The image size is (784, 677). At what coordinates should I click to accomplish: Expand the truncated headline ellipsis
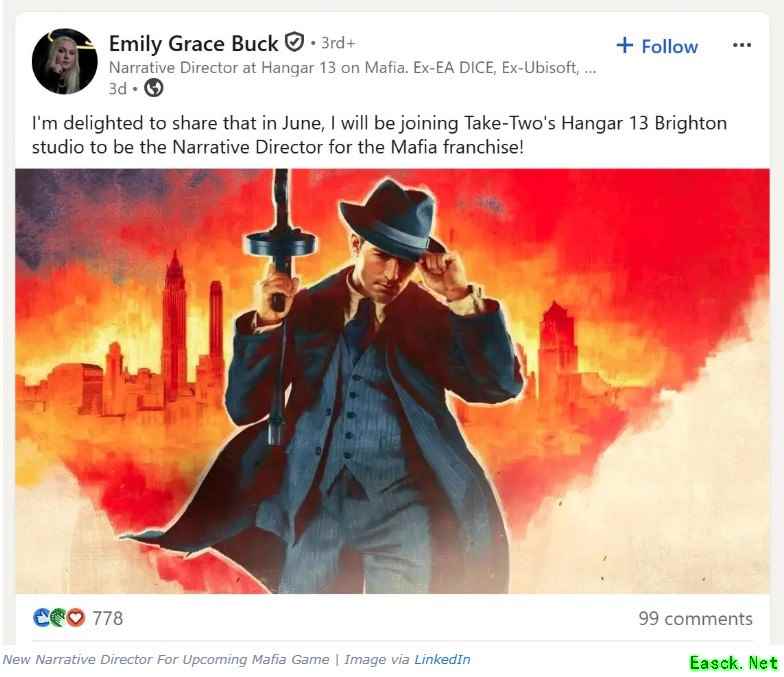coord(590,69)
